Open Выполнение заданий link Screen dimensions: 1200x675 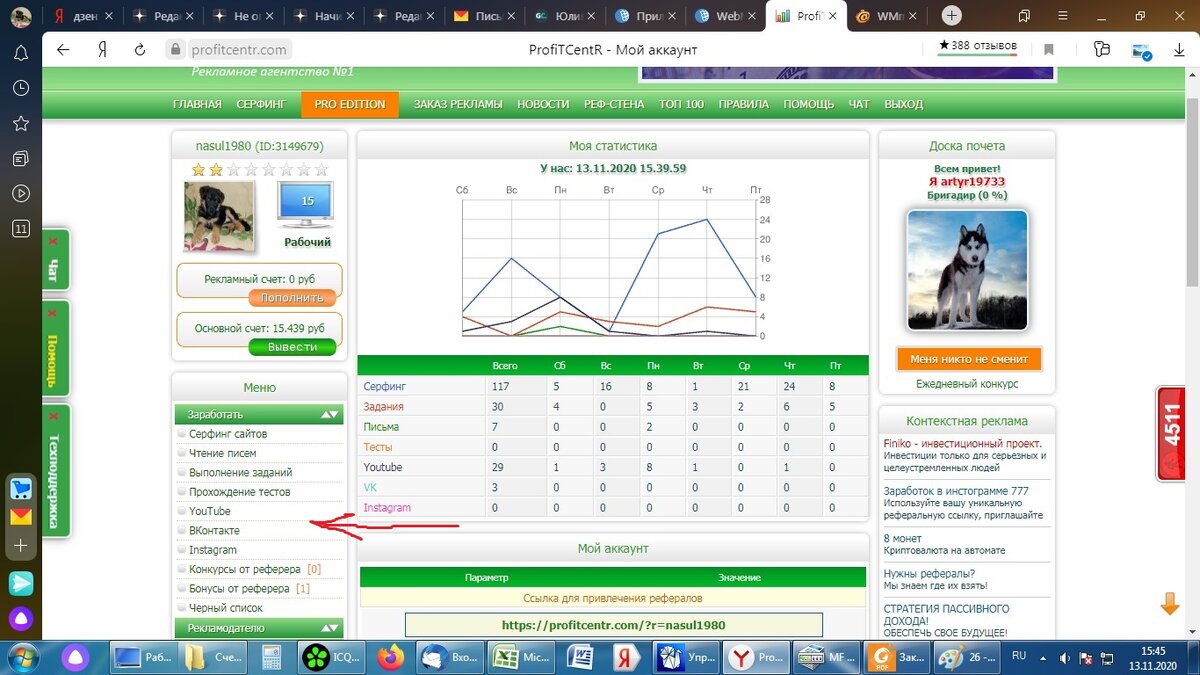click(241, 472)
